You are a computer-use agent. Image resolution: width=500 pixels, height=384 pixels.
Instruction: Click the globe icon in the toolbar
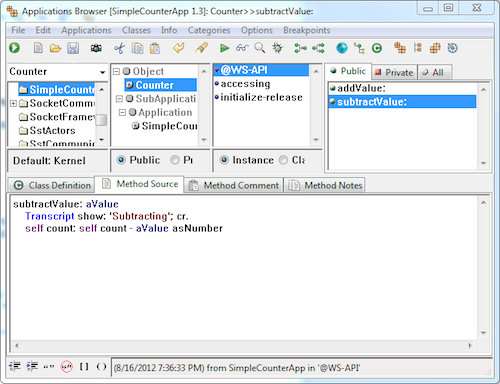(342, 48)
